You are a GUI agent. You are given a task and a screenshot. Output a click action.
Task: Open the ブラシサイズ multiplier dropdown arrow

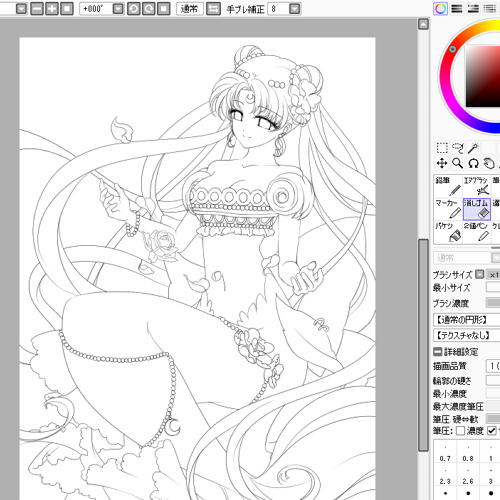click(479, 274)
